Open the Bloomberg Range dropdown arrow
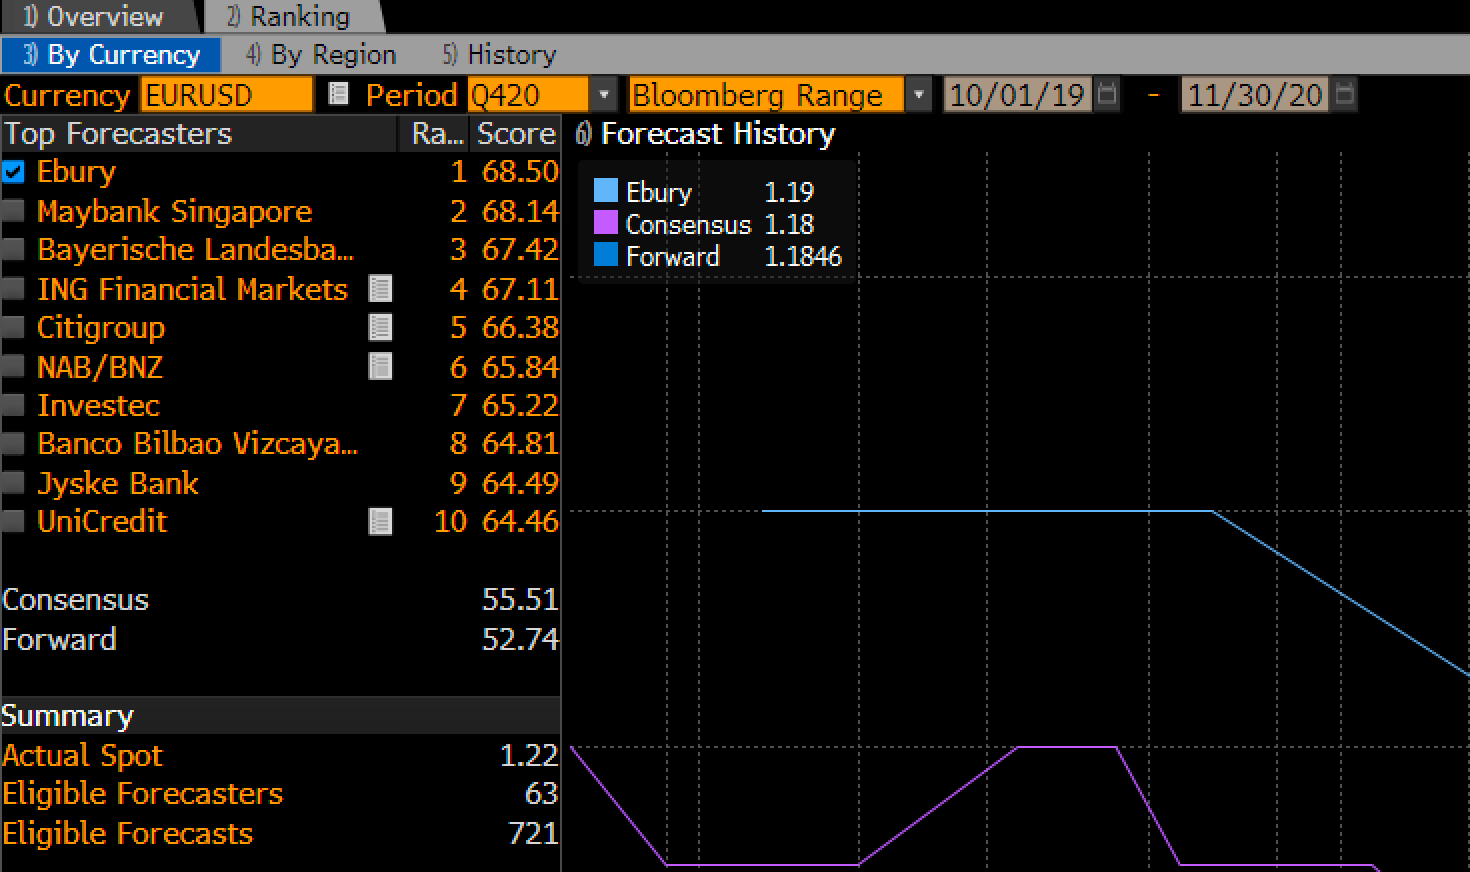This screenshot has width=1470, height=872. coord(918,95)
